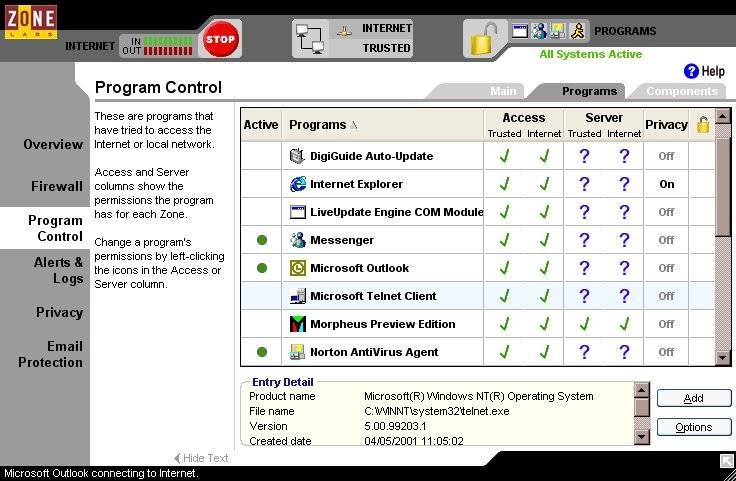Image resolution: width=736 pixels, height=481 pixels.
Task: Toggle DigiGuide Auto-Update Access Internet checkmark
Action: [x=544, y=156]
